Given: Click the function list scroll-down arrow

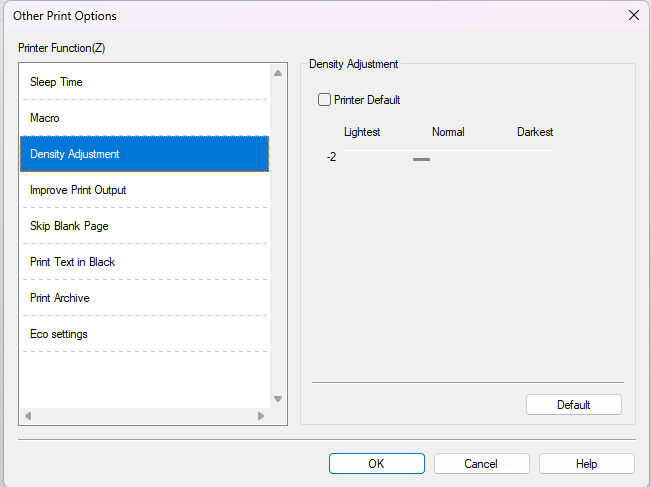Looking at the screenshot, I should (278, 399).
